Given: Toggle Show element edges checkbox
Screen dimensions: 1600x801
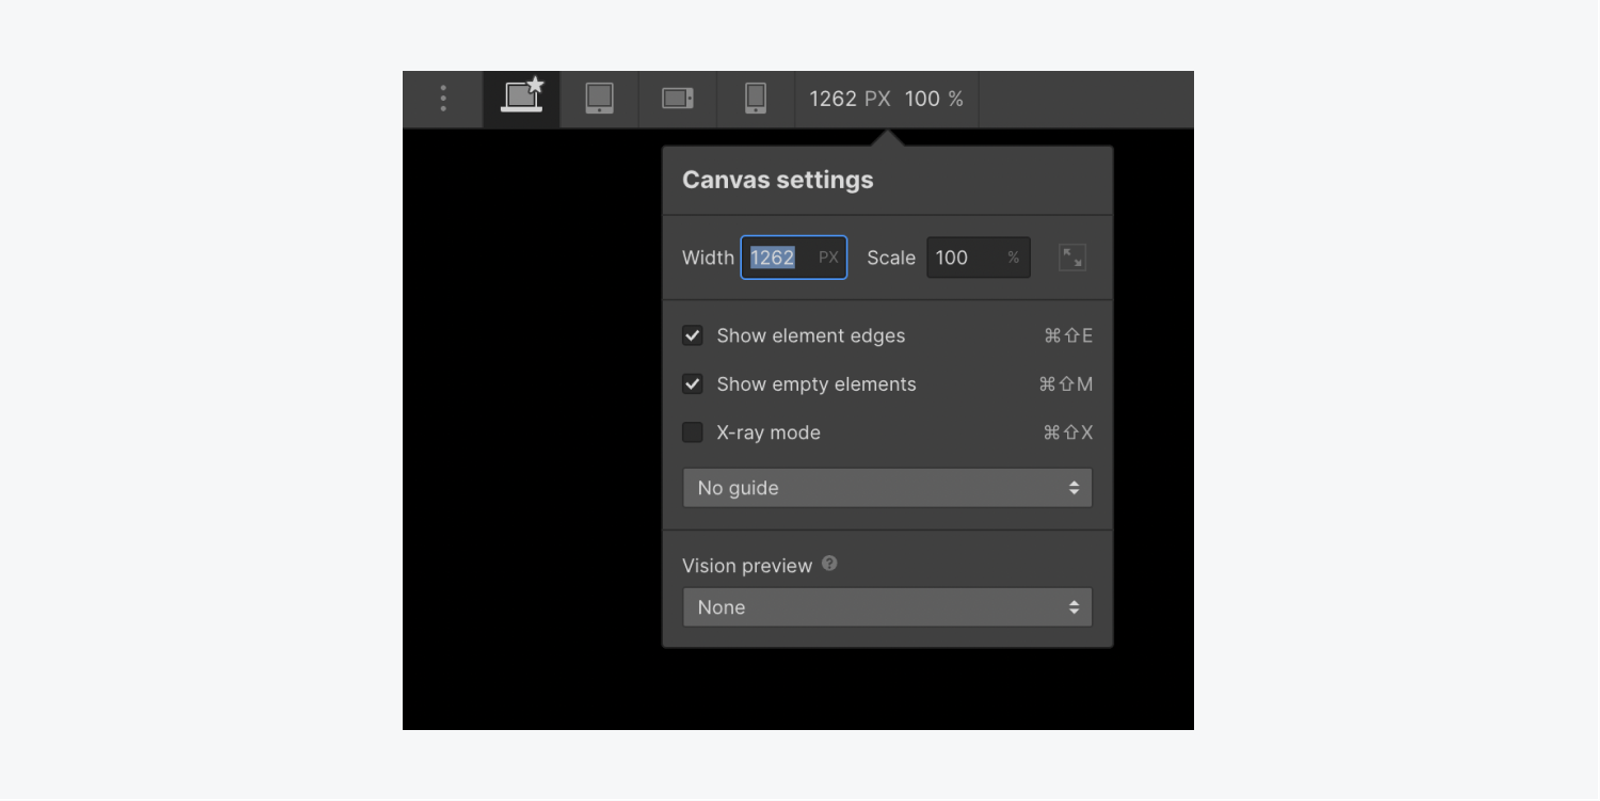Looking at the screenshot, I should (692, 336).
